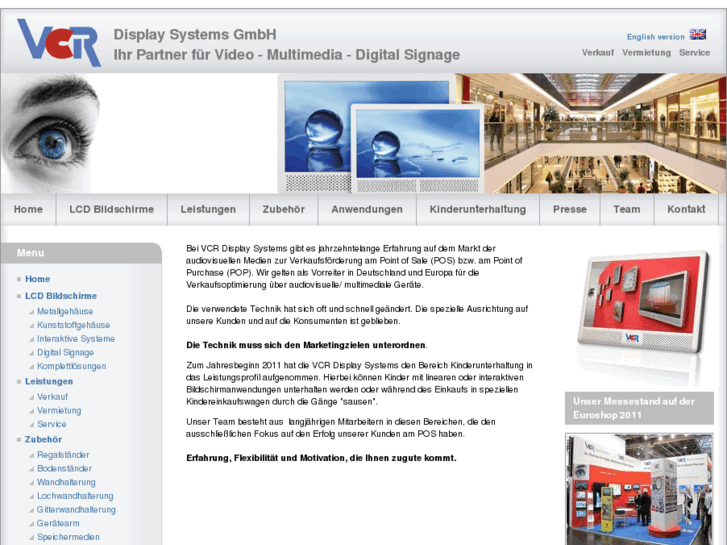Select Wandhalterung in sidebar
This screenshot has width=727, height=545.
click(x=66, y=482)
